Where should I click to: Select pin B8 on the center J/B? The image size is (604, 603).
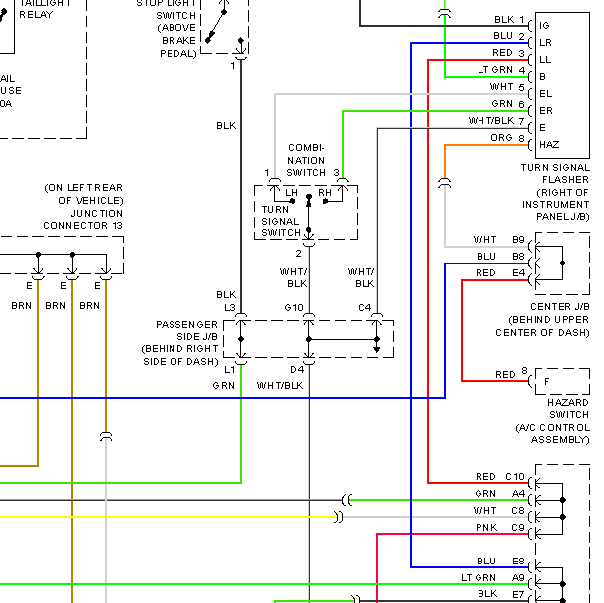pyautogui.click(x=518, y=257)
